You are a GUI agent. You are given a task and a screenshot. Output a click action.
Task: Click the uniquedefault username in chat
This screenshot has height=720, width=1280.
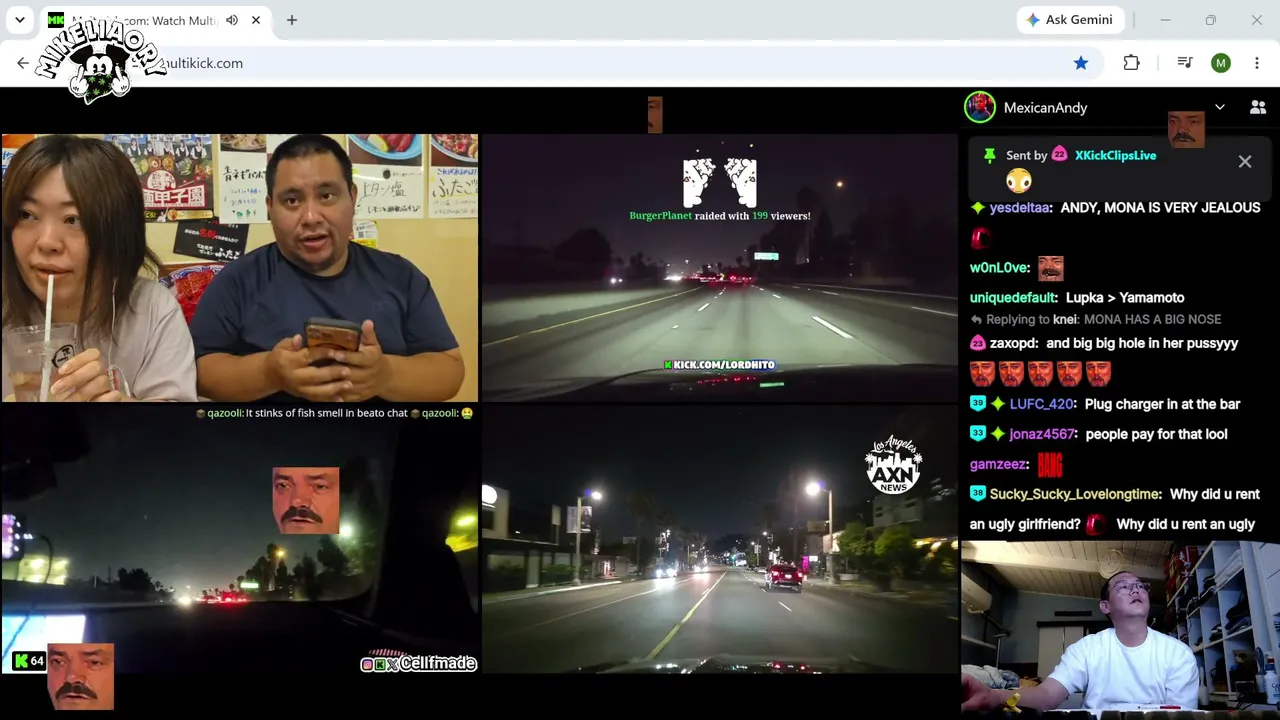click(1013, 298)
